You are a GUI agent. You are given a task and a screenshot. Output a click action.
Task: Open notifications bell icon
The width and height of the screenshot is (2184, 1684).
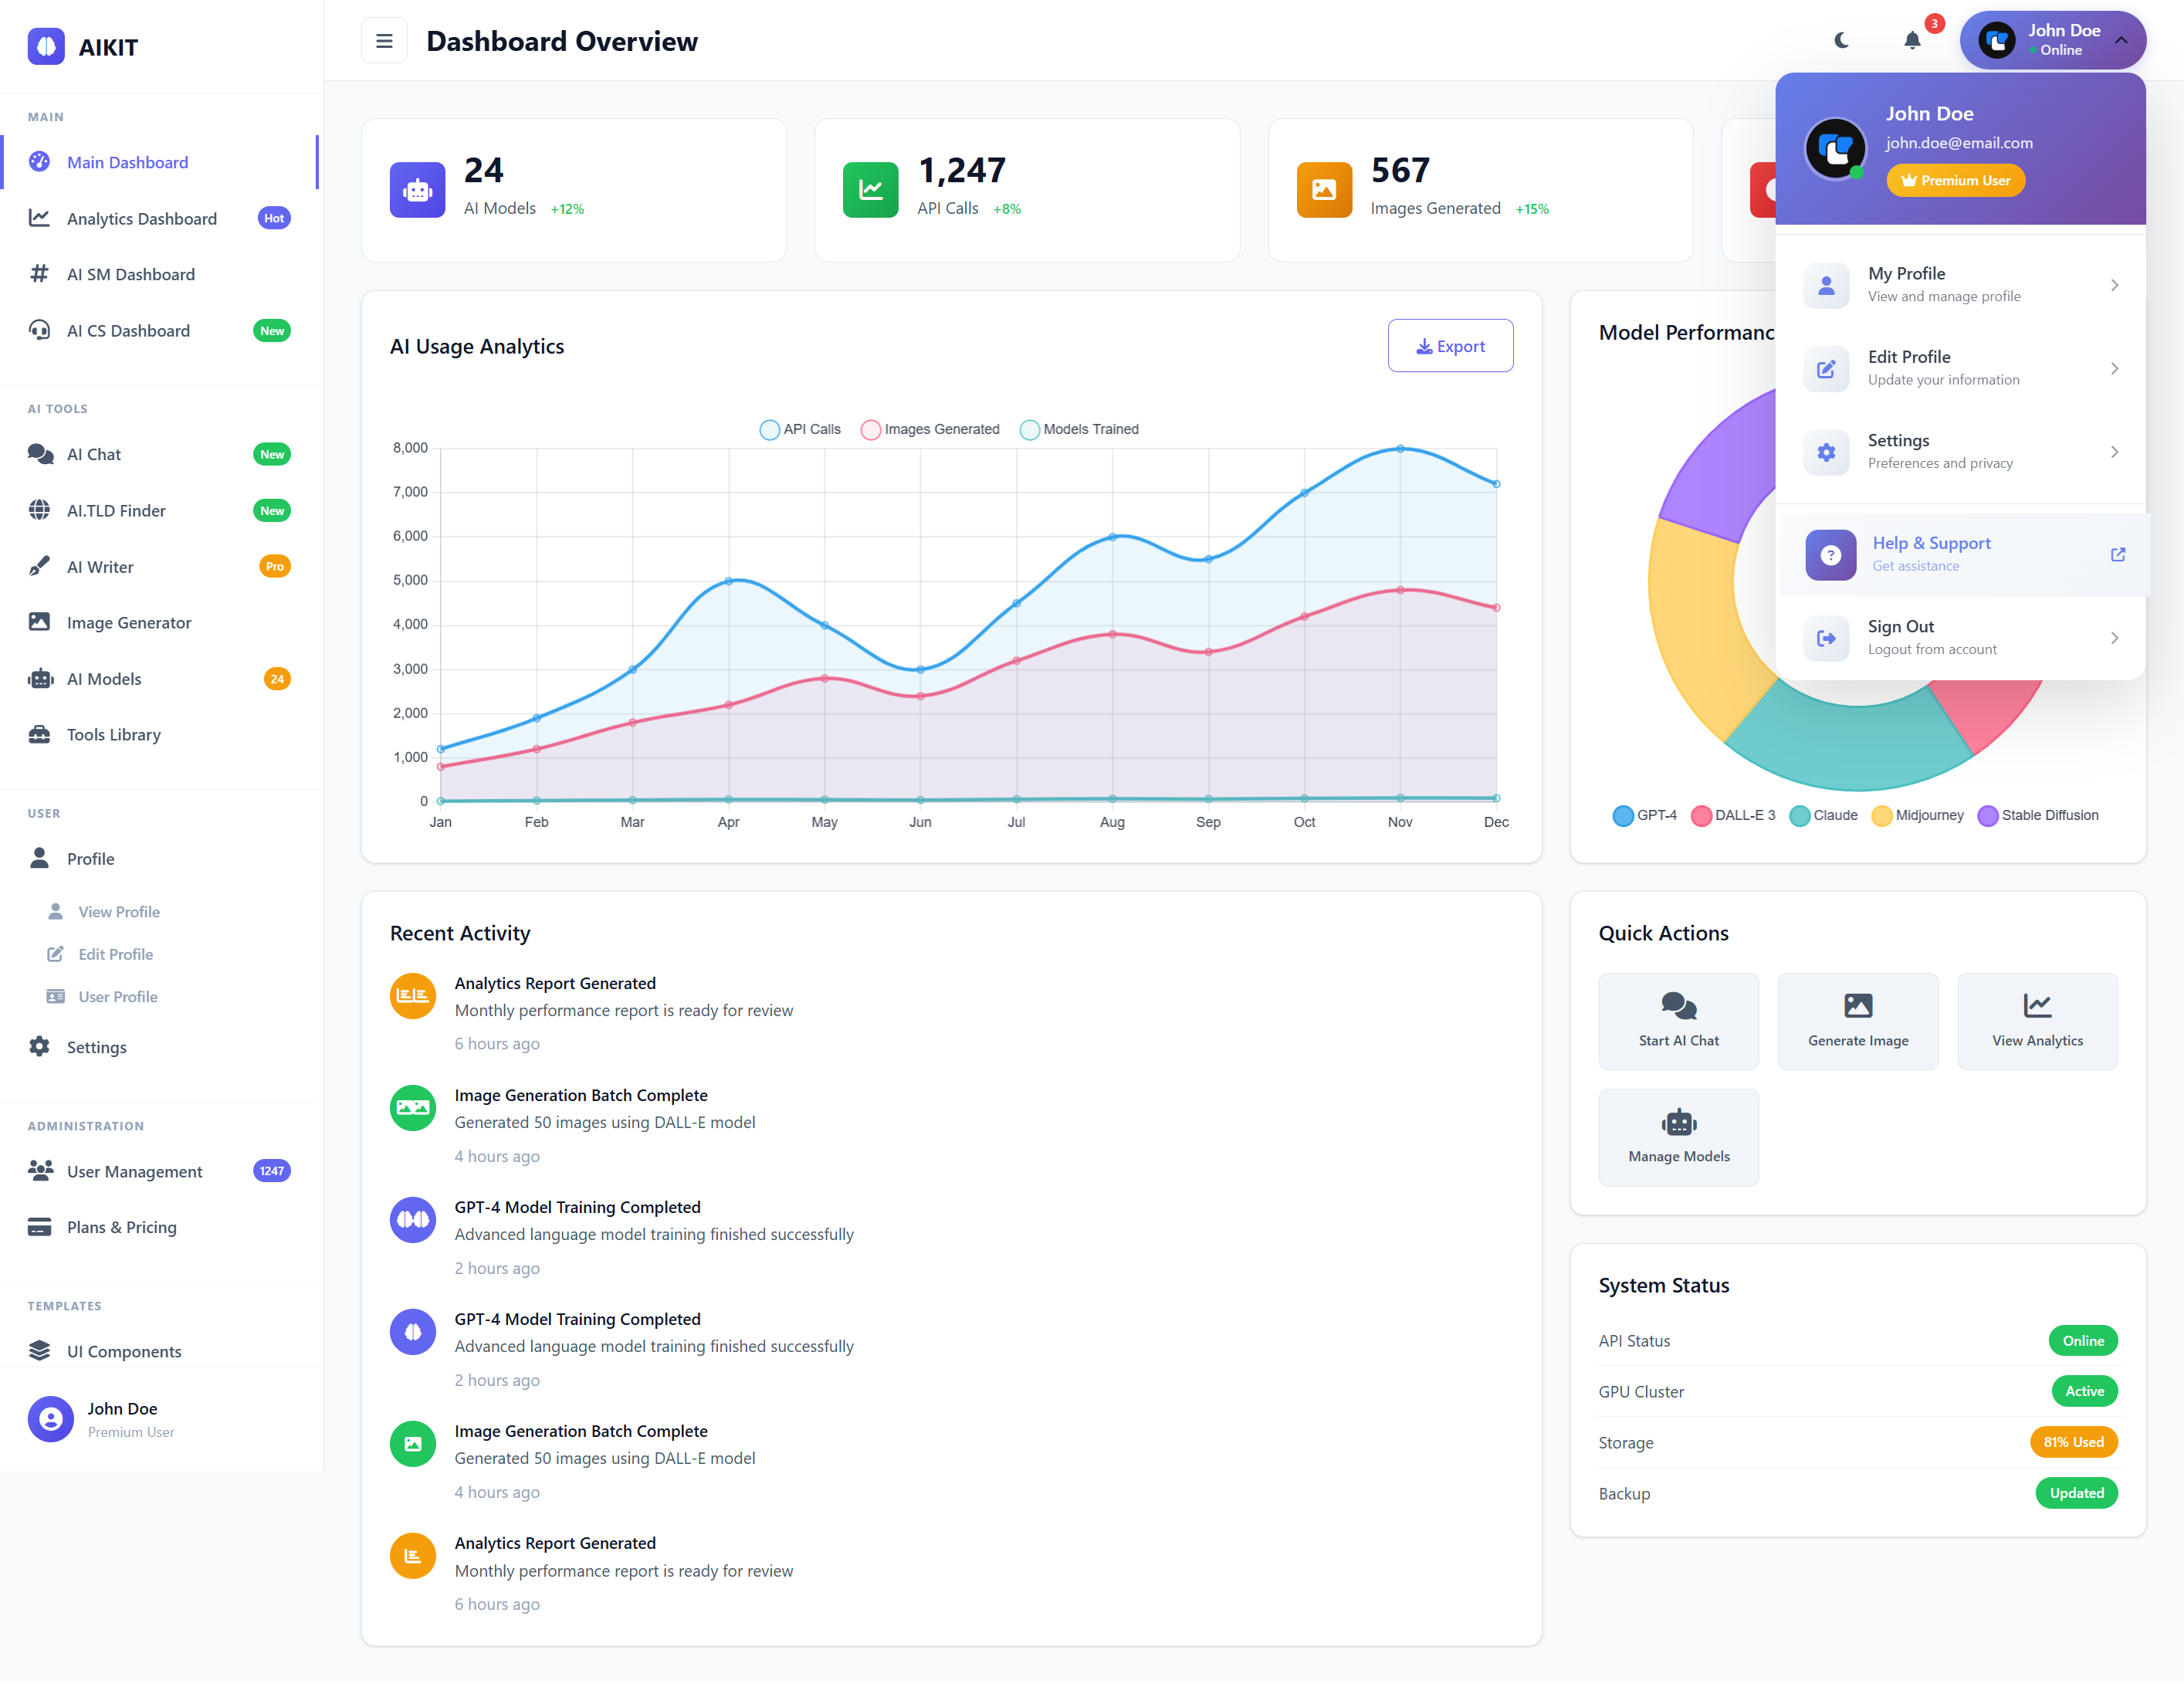pos(1912,41)
